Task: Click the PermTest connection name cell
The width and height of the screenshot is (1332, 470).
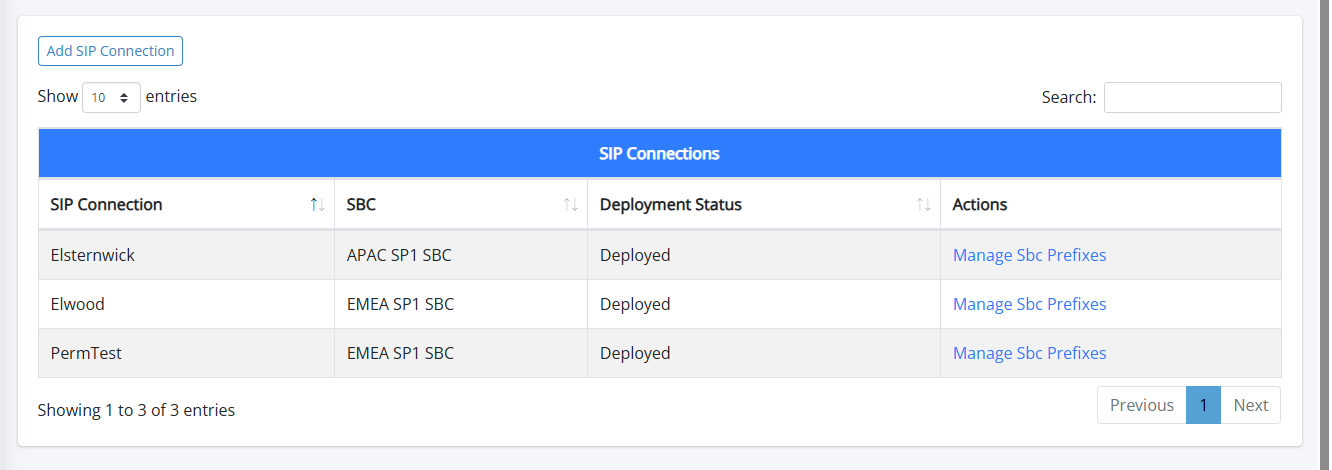Action: click(x=86, y=353)
